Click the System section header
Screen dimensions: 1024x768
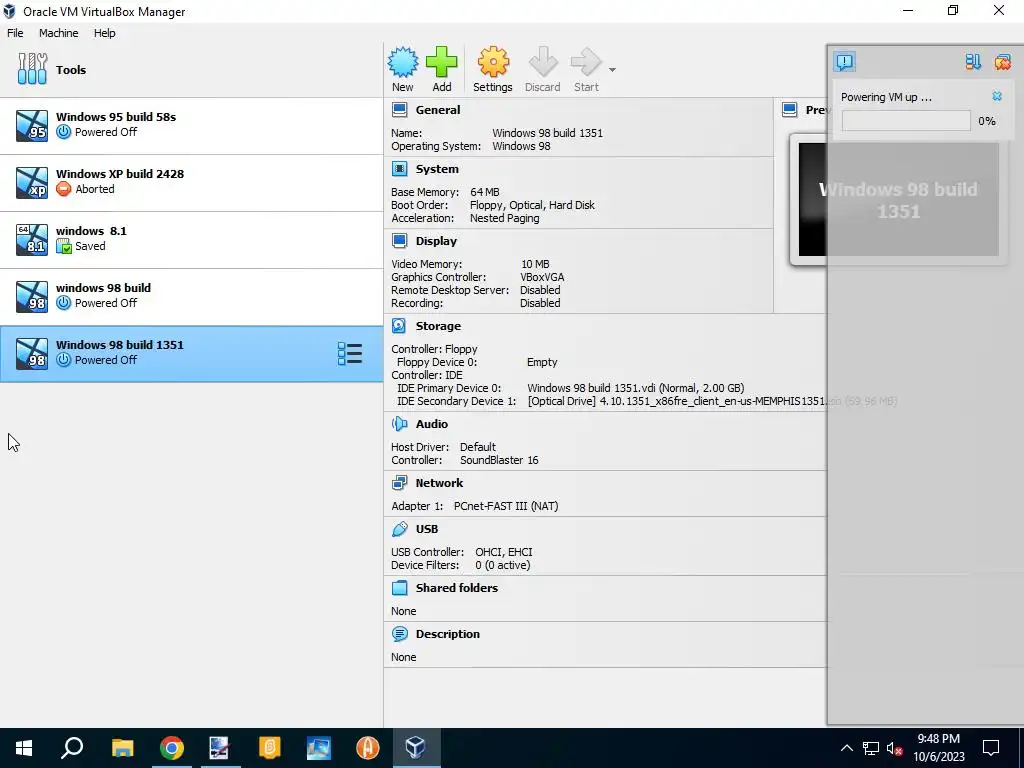(437, 168)
